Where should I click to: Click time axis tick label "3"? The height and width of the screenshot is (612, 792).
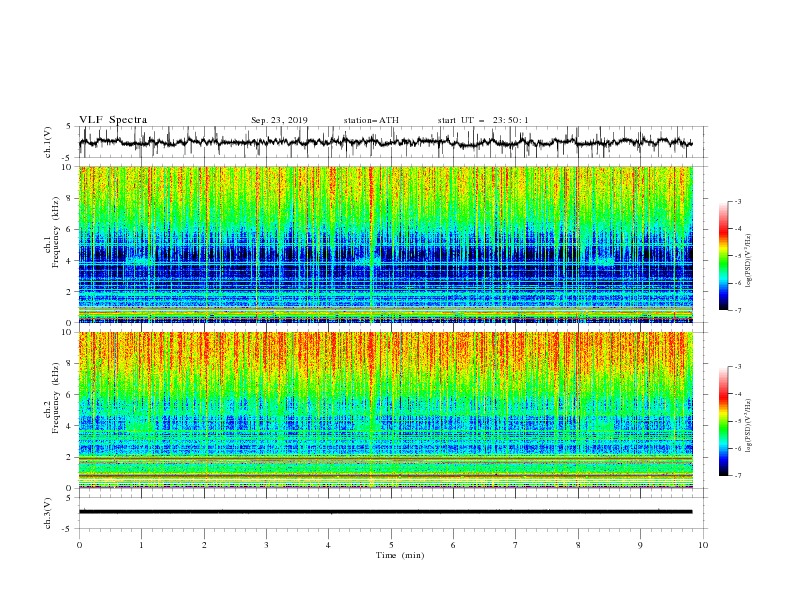266,545
